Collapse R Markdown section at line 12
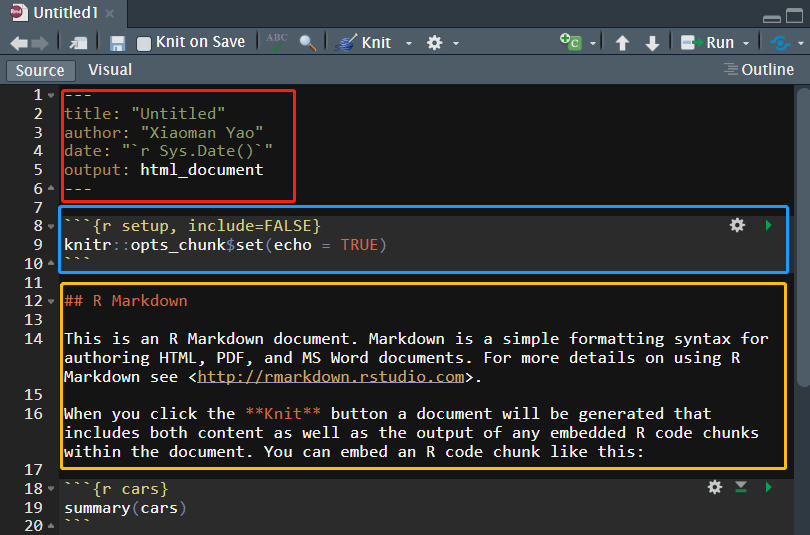Screen dimensions: 810x535 tap(51, 301)
